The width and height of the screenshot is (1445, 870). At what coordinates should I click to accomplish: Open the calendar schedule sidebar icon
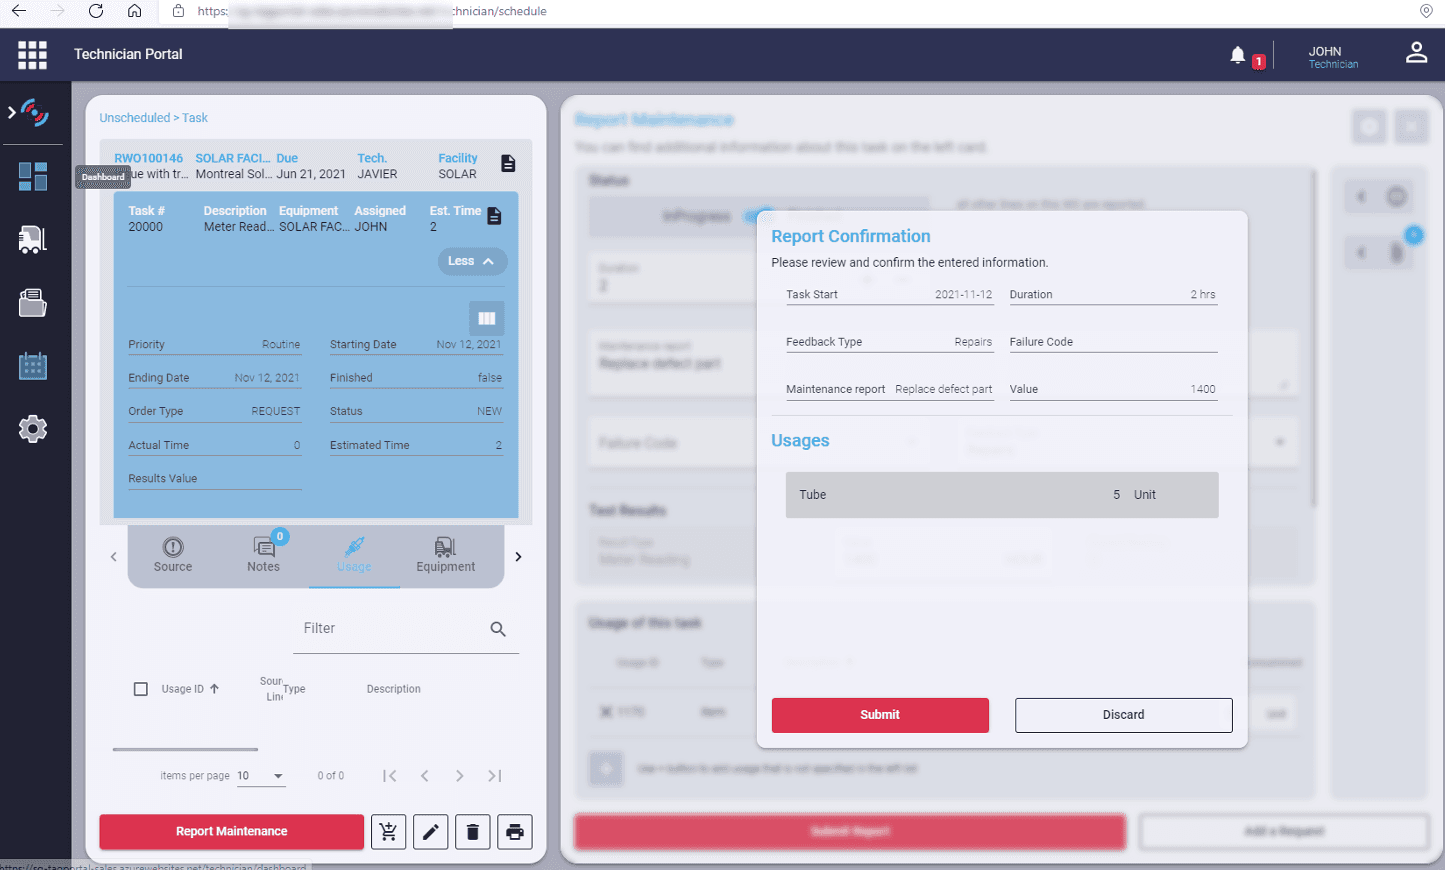click(32, 366)
